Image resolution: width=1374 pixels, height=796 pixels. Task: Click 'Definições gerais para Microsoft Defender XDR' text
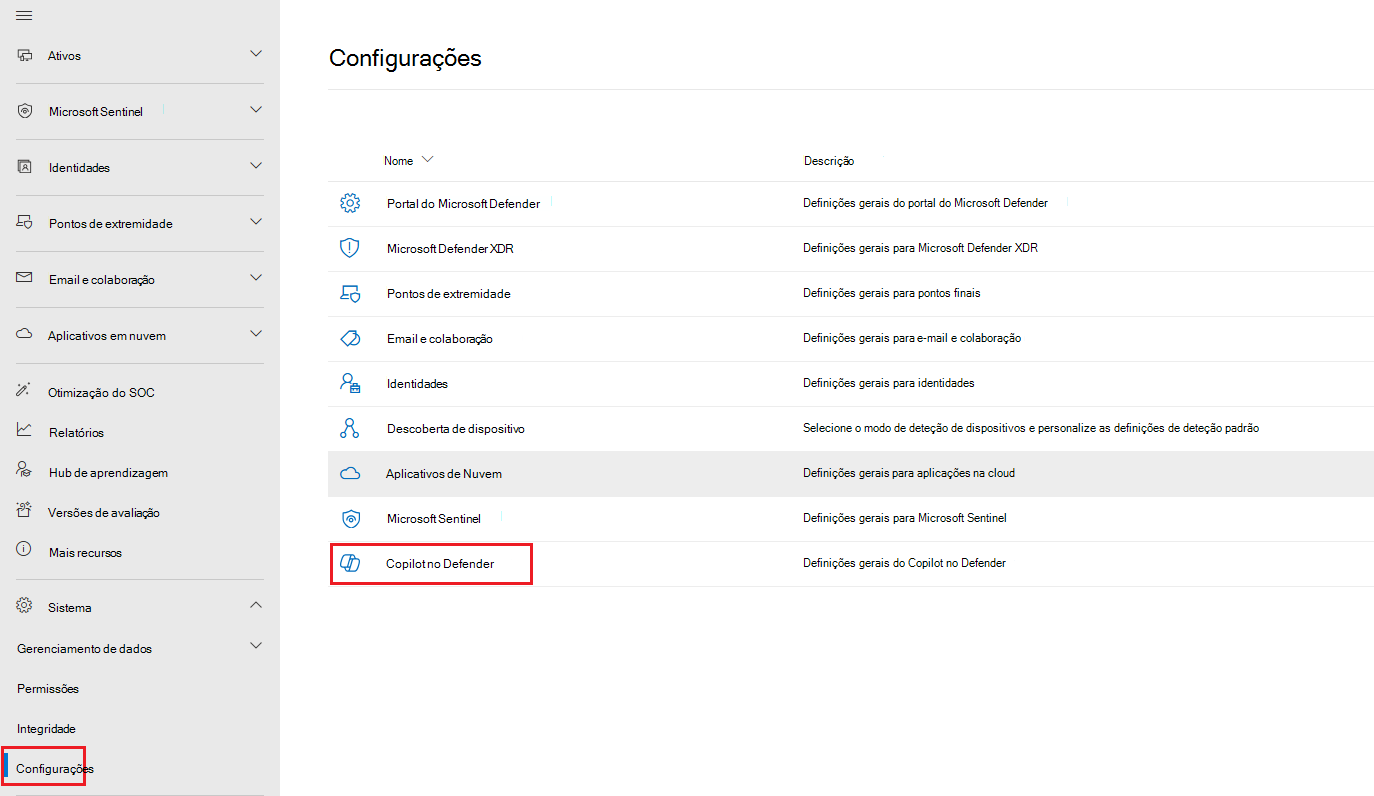[920, 248]
